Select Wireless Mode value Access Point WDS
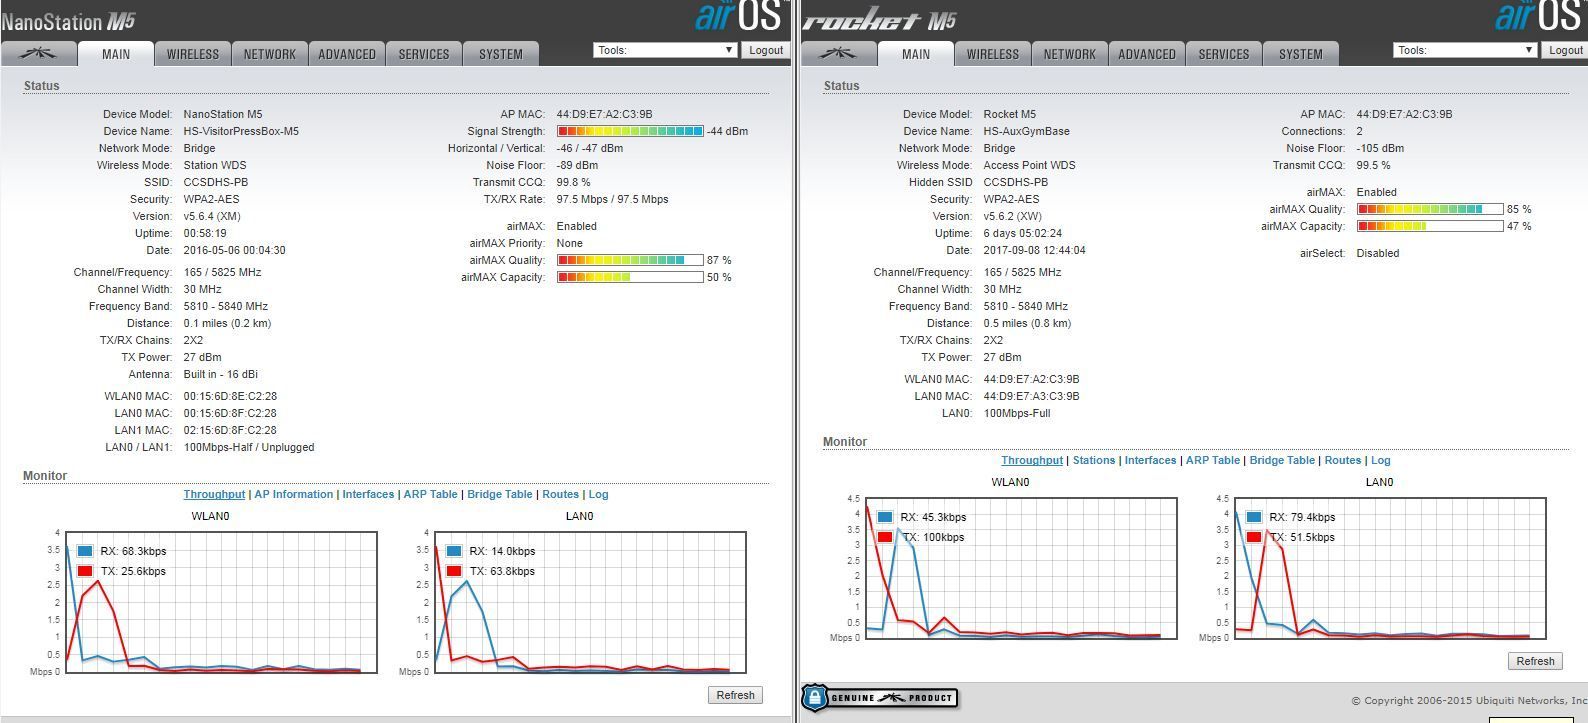The height and width of the screenshot is (723, 1588). coord(1030,165)
